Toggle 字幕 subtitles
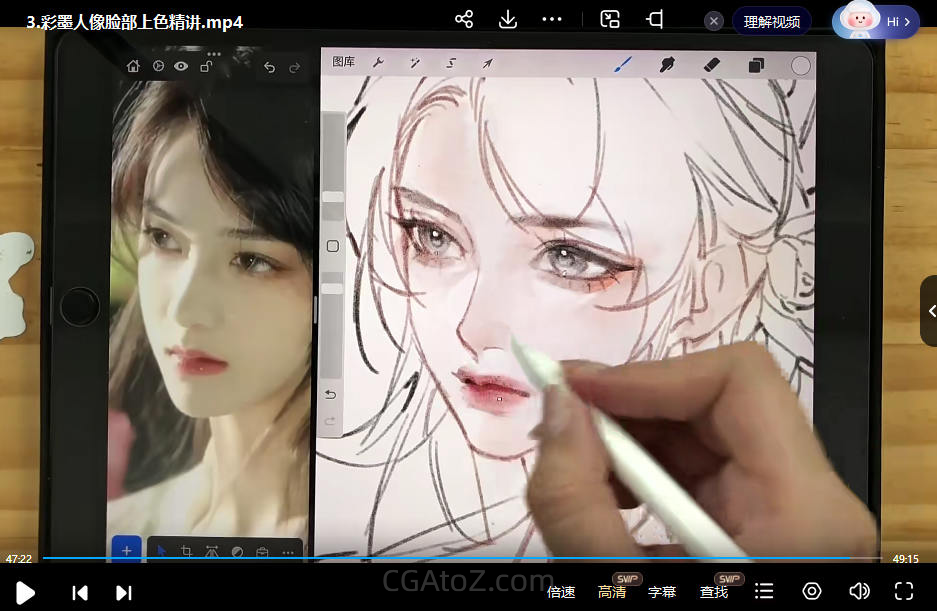The image size is (937, 611). [x=662, y=592]
